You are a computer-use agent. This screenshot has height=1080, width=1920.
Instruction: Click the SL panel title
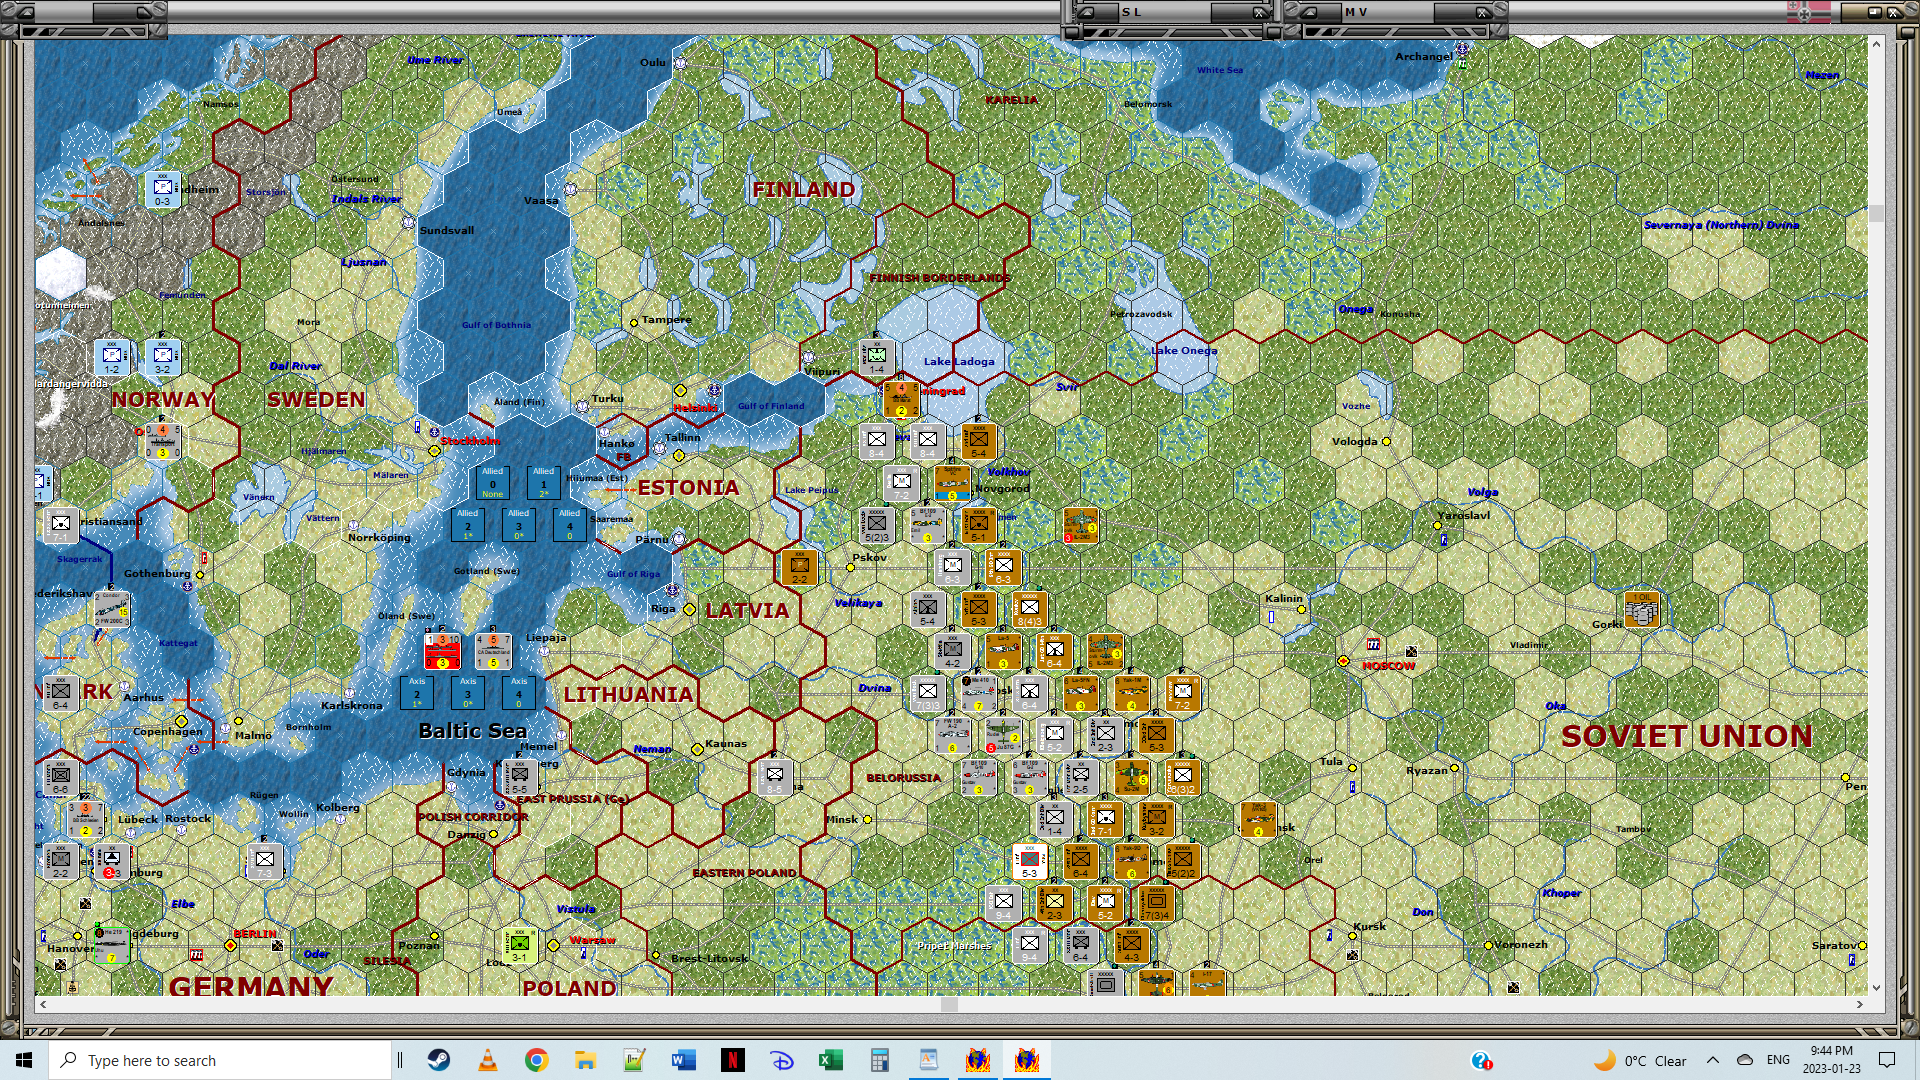point(1131,12)
